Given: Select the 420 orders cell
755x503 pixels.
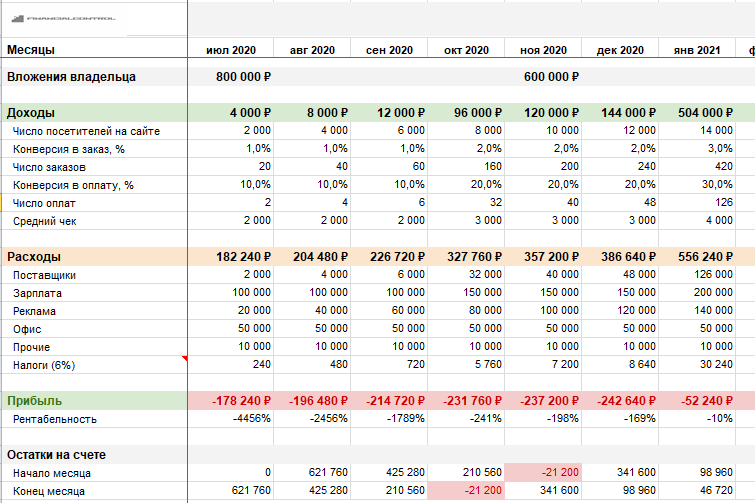Looking at the screenshot, I should coord(697,167).
